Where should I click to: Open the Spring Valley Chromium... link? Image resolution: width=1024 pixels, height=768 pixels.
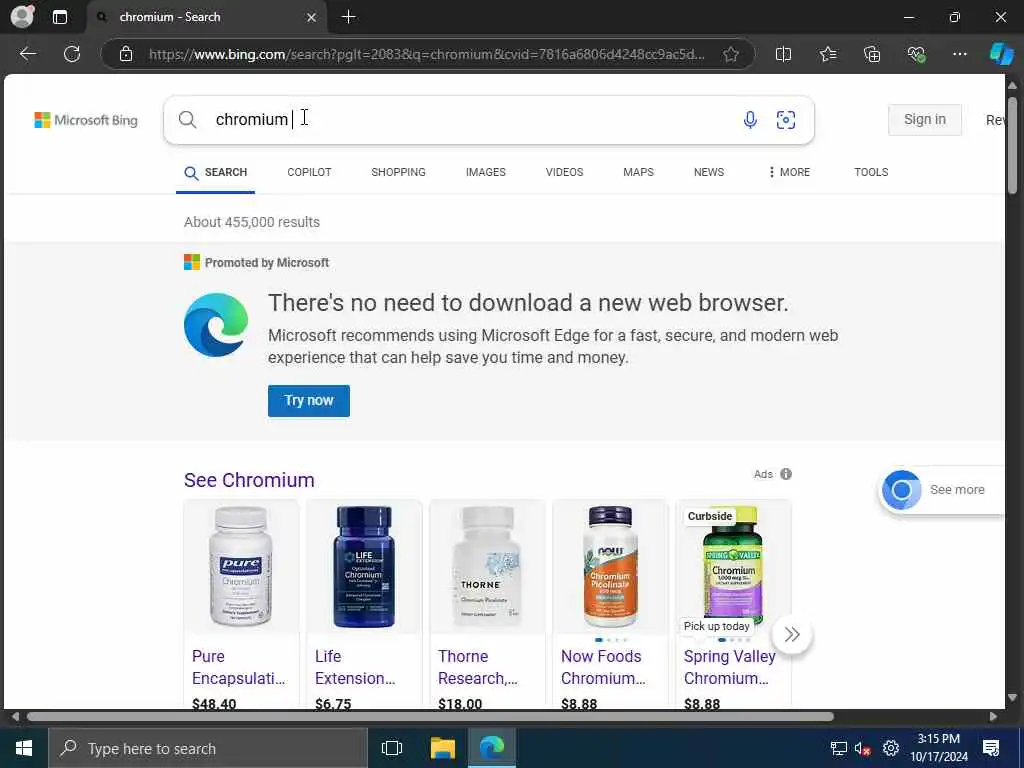pos(729,667)
